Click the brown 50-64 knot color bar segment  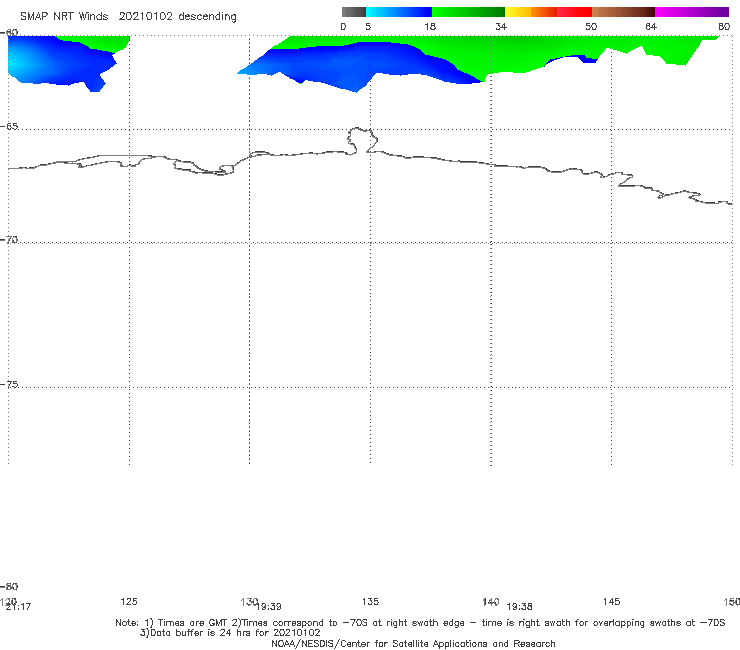click(623, 12)
